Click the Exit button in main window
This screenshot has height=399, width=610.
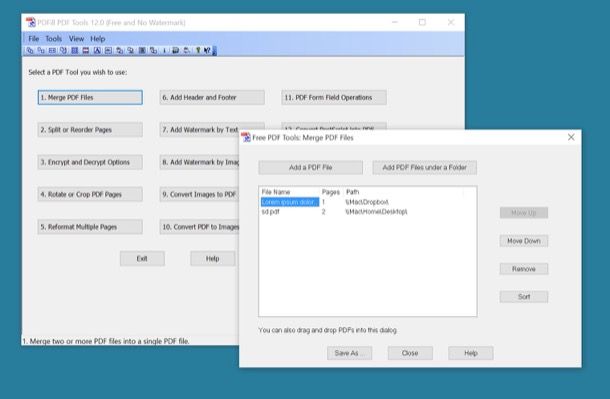(x=142, y=259)
